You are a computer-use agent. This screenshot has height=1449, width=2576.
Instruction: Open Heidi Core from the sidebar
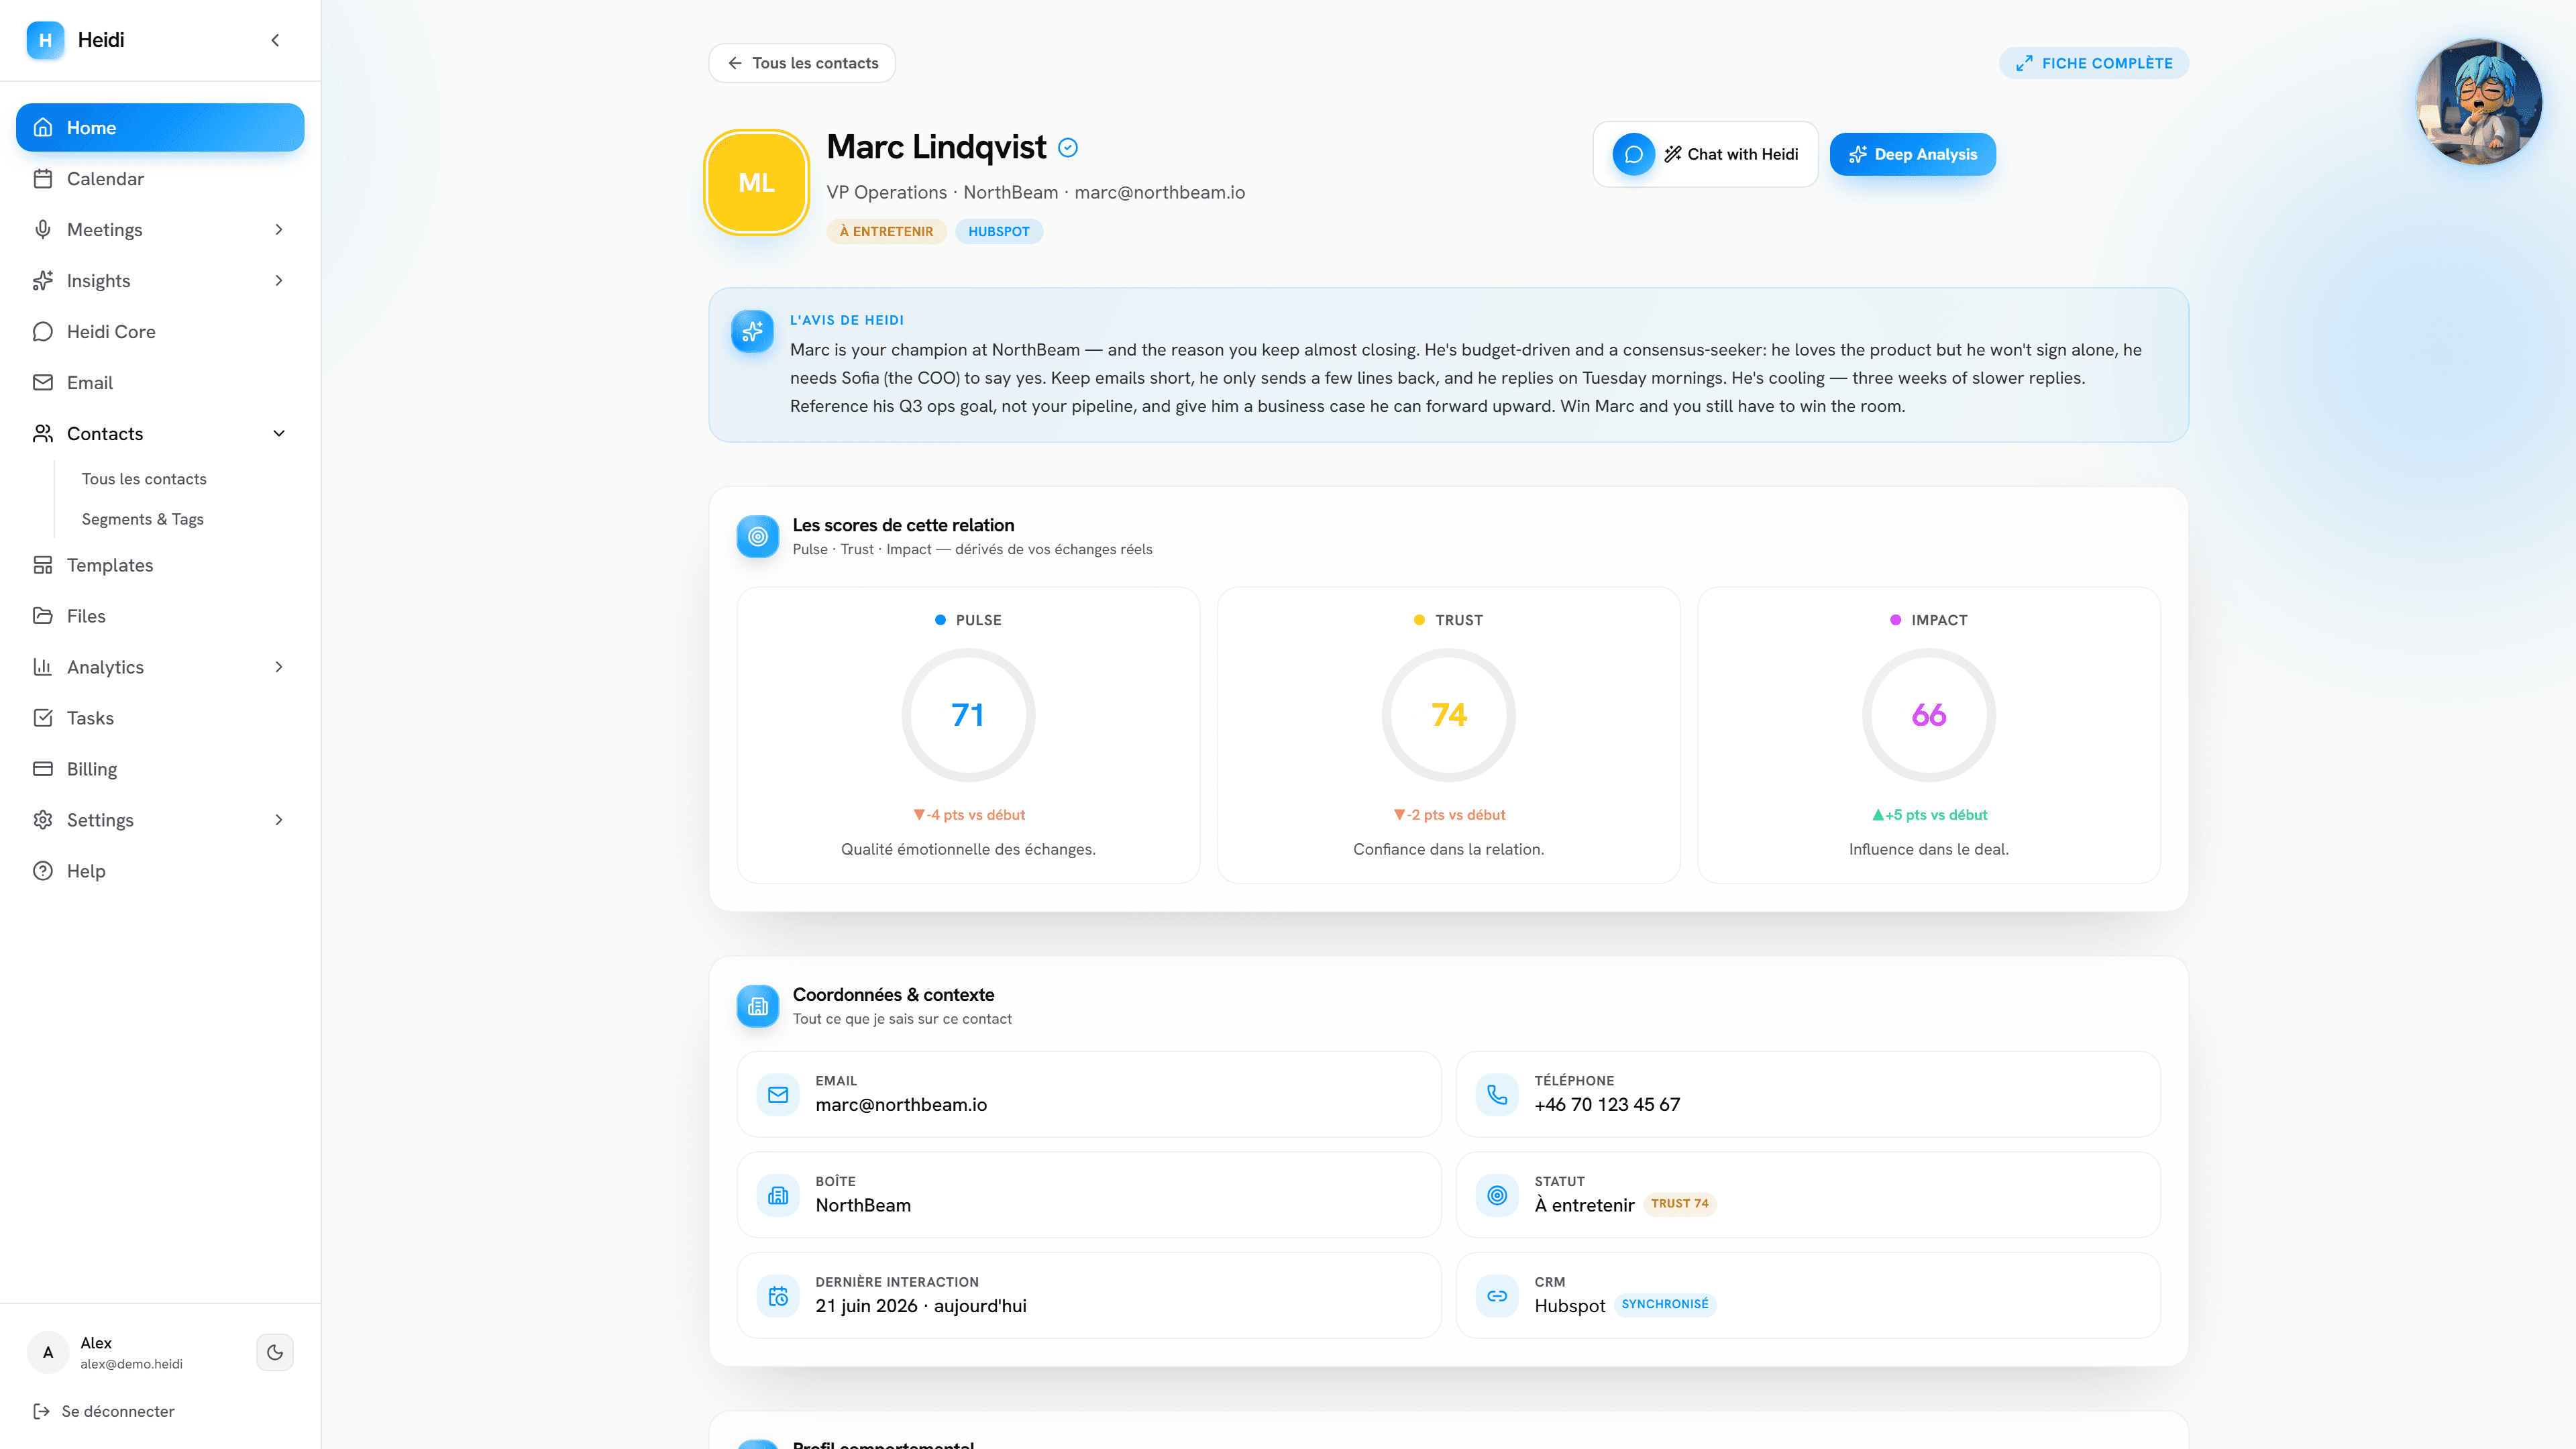point(160,332)
